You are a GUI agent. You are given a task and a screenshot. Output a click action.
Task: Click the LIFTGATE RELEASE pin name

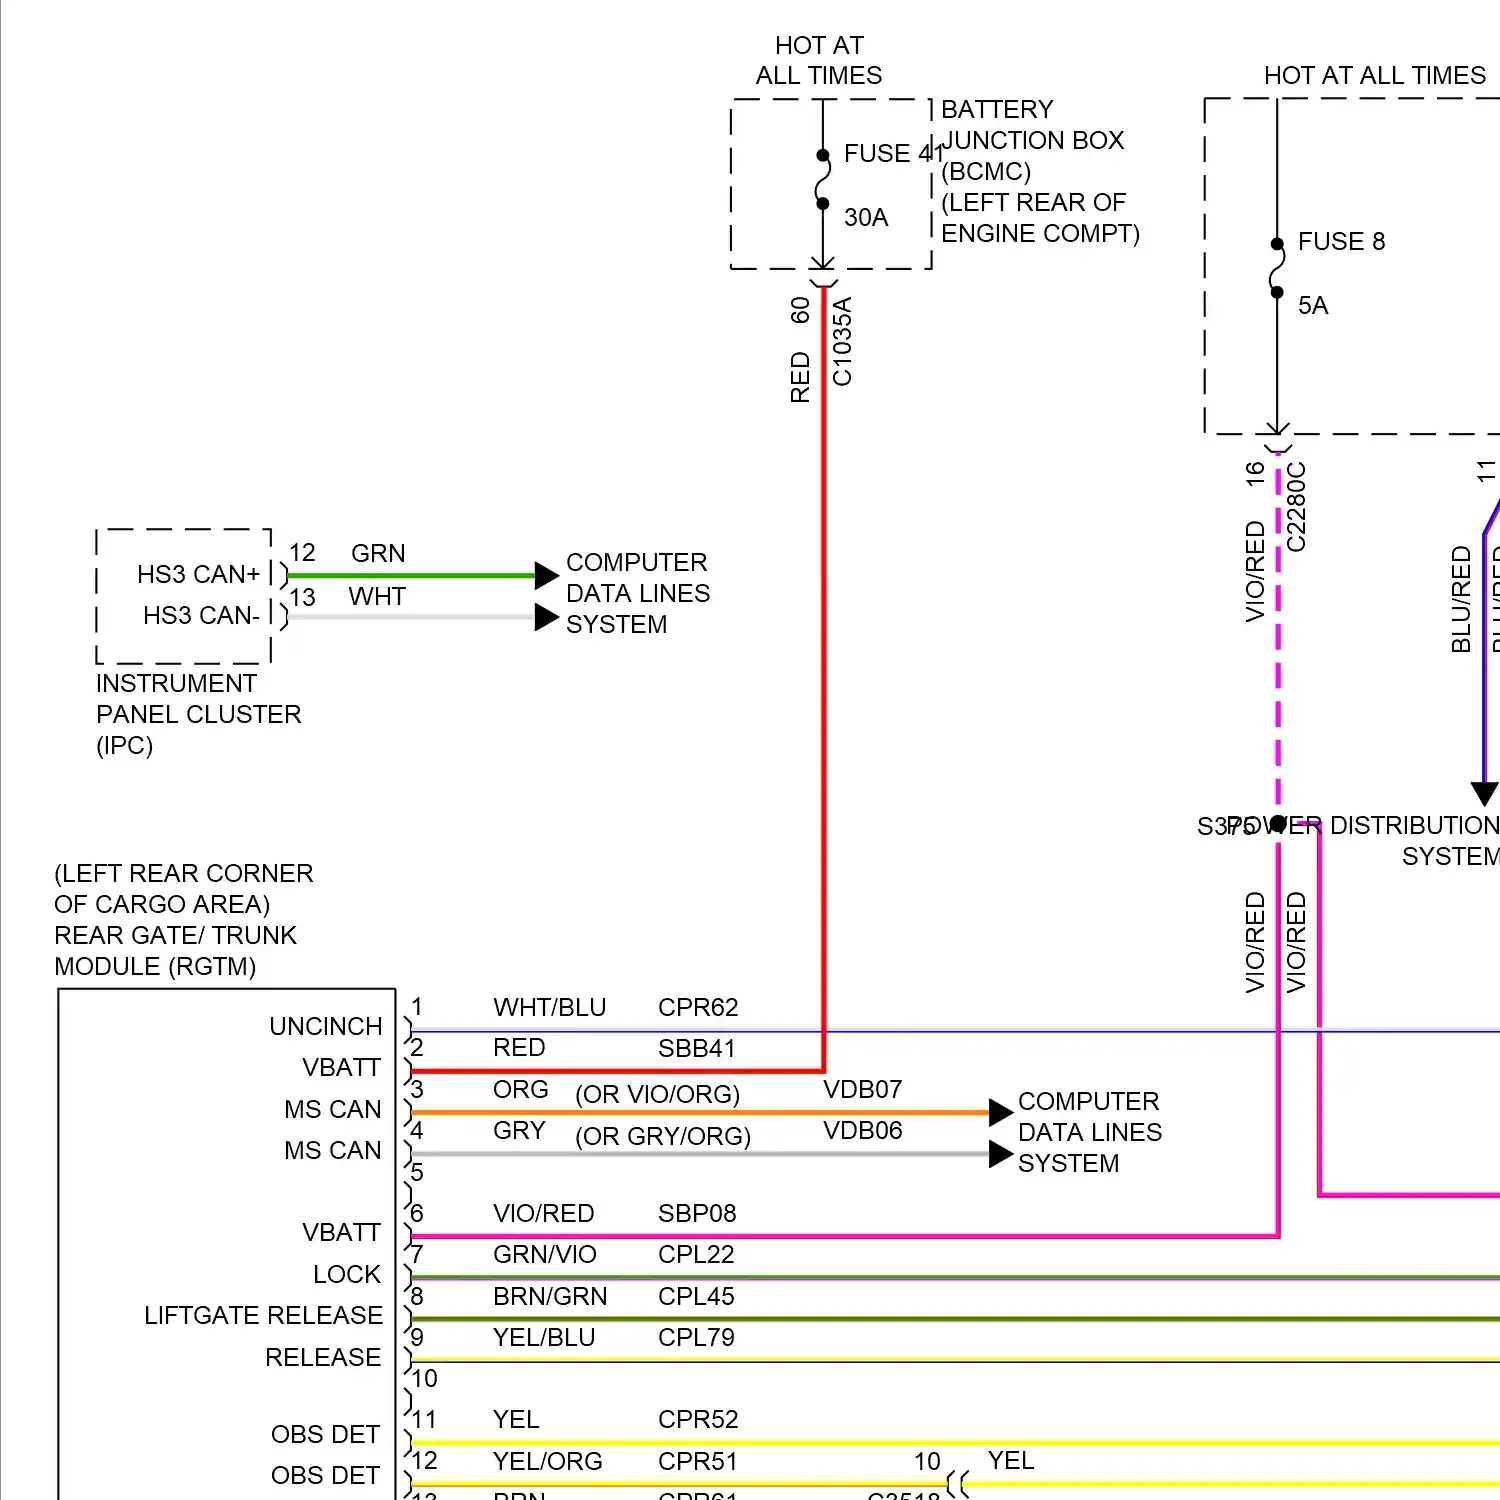pyautogui.click(x=264, y=1315)
